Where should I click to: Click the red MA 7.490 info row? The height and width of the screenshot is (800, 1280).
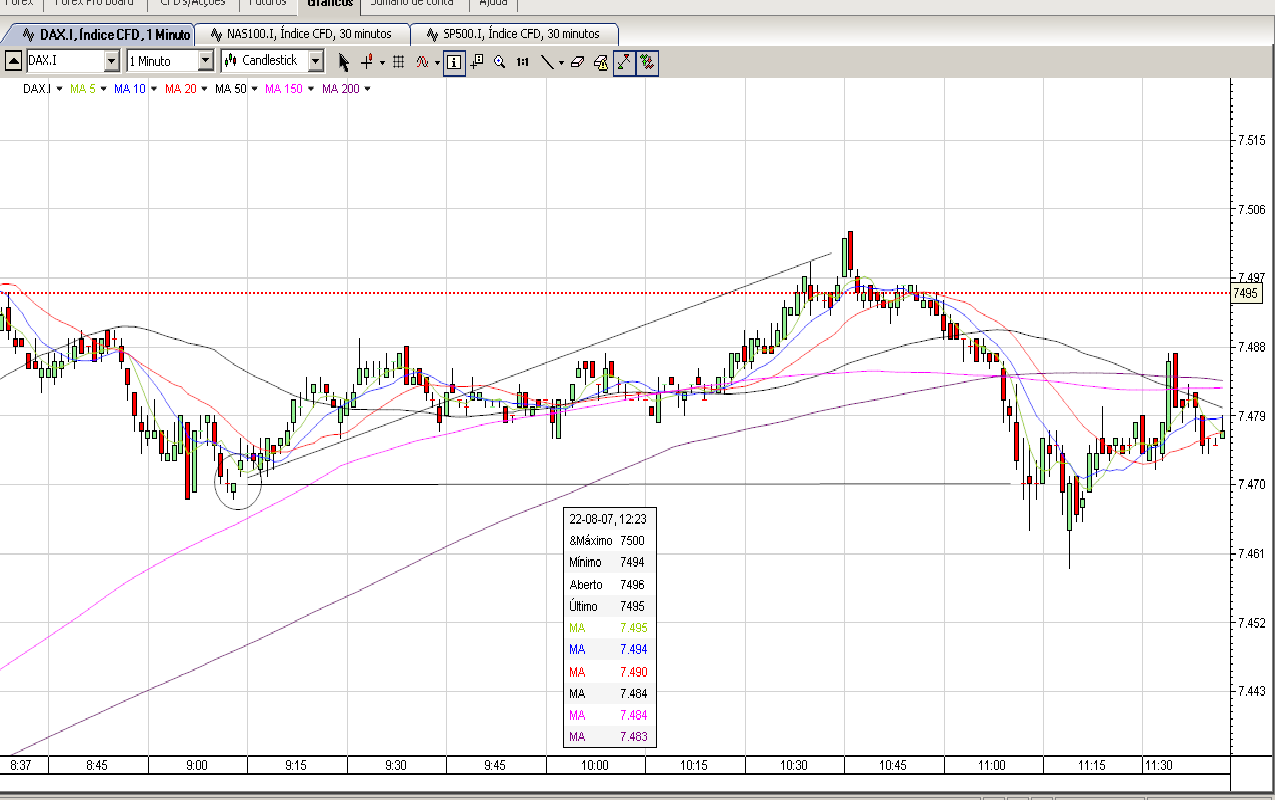click(x=608, y=672)
